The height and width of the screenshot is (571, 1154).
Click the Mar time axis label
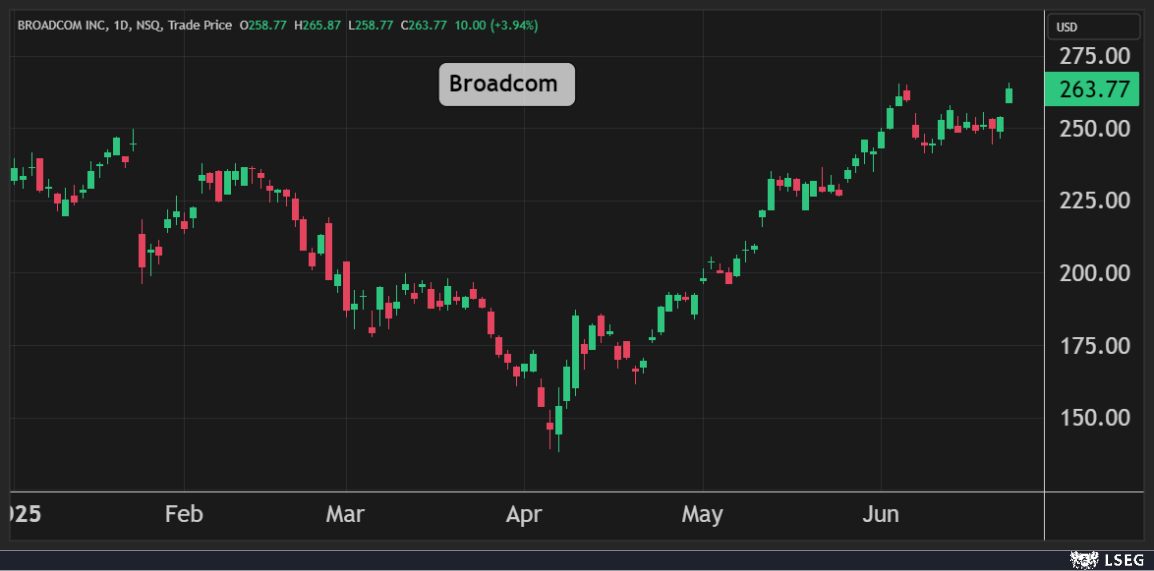(x=344, y=514)
